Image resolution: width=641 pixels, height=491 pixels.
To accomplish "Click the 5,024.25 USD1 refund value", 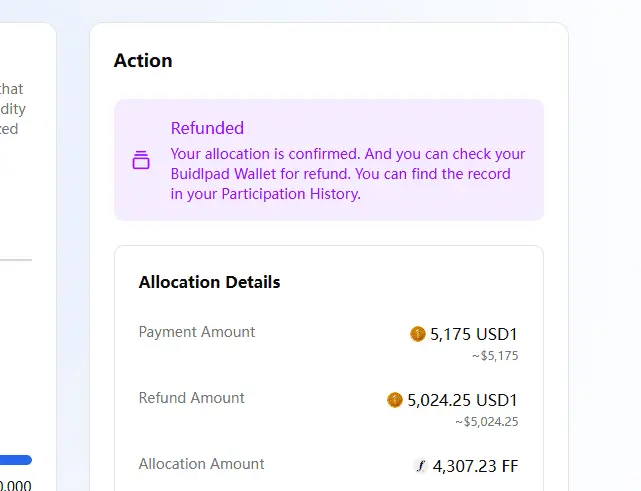I will point(462,400).
